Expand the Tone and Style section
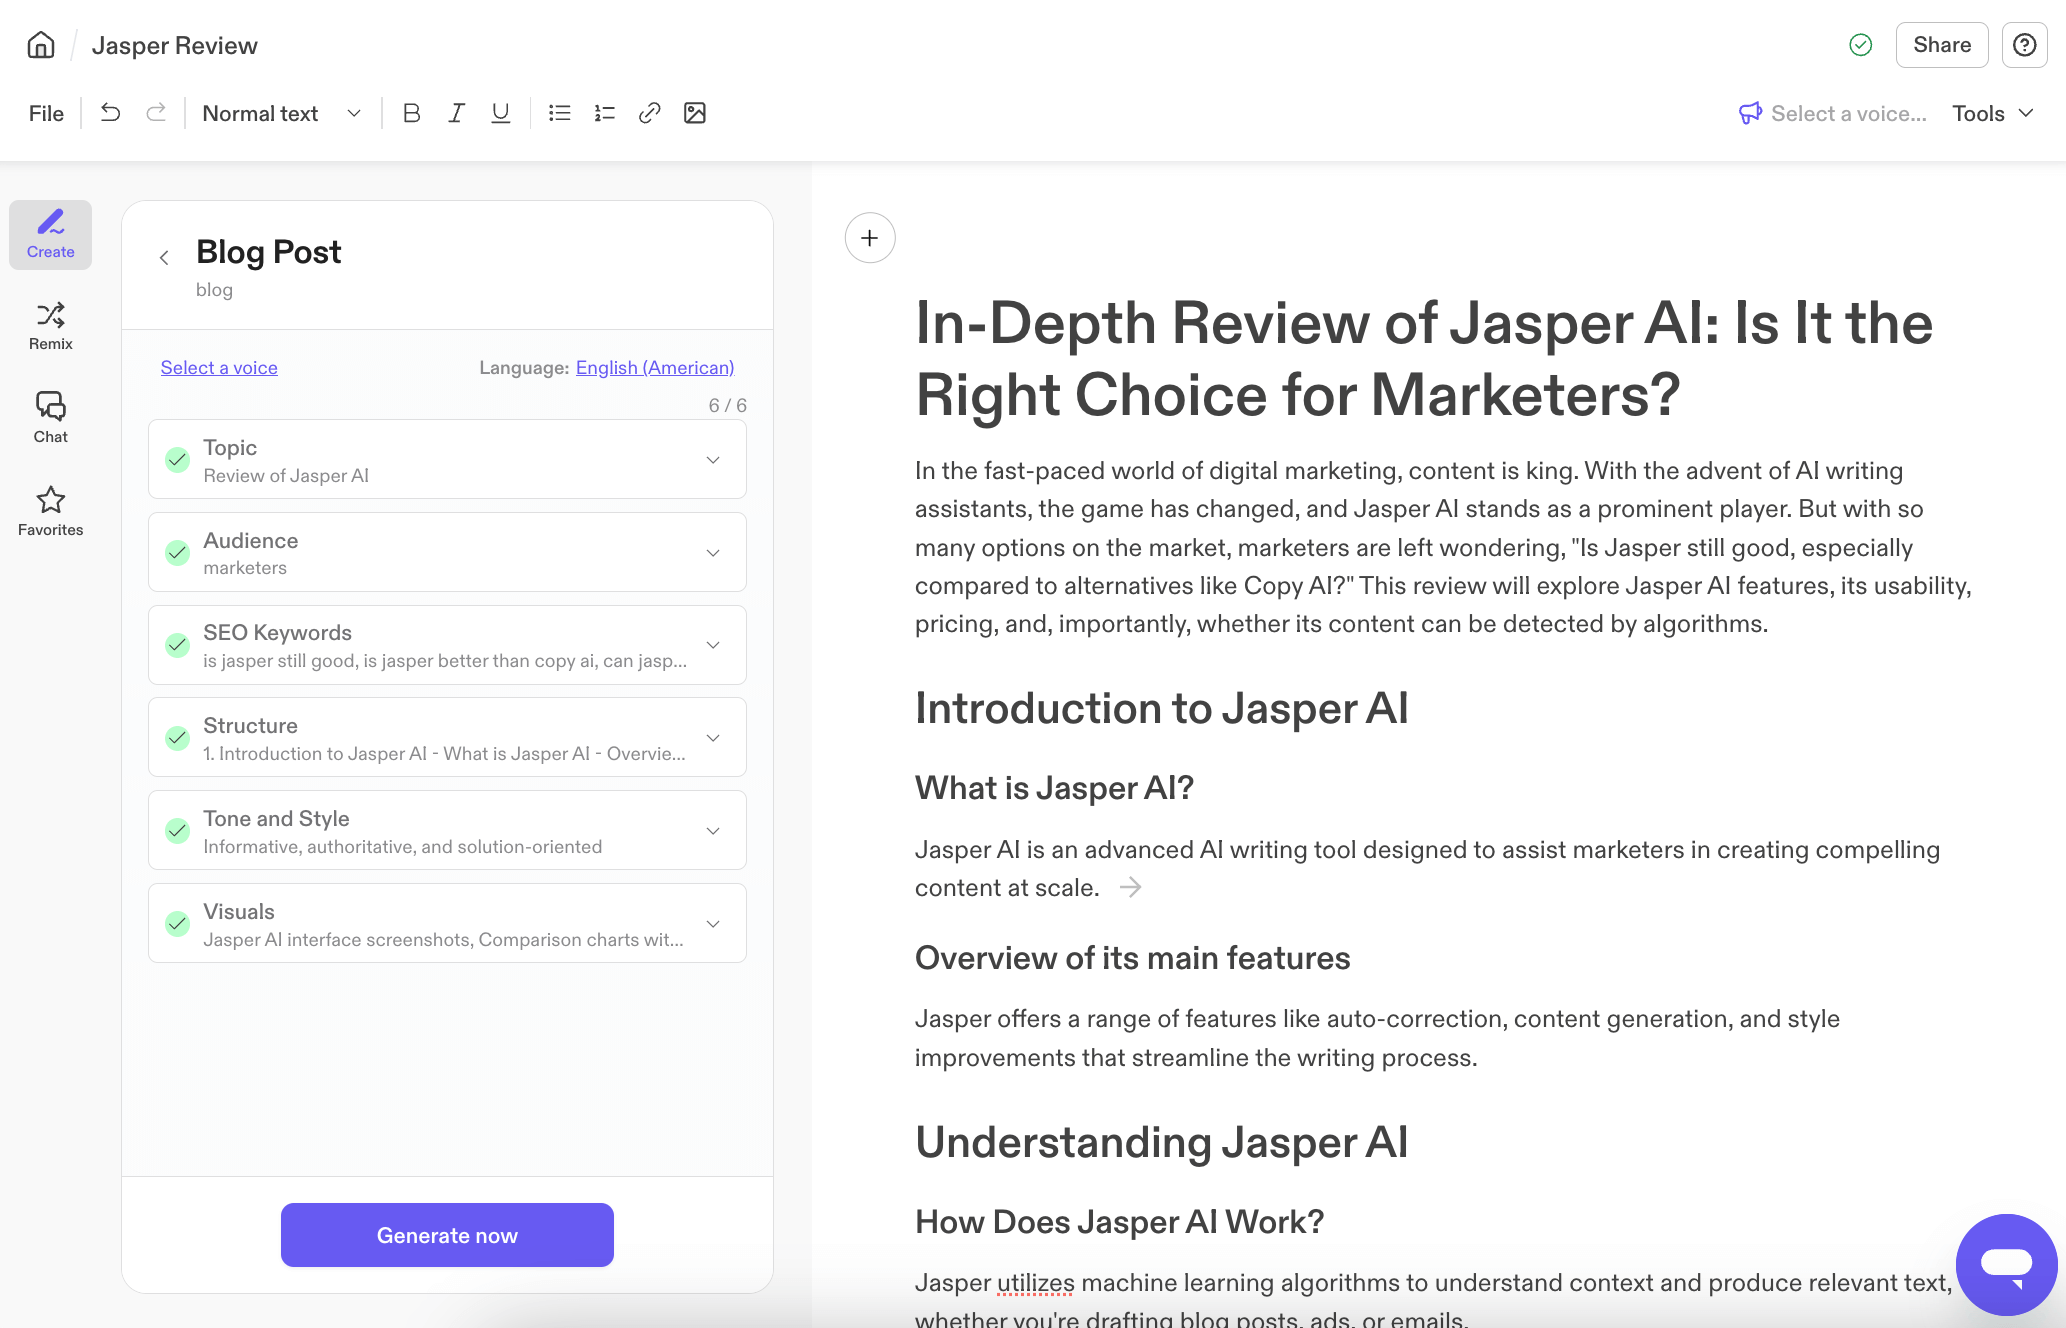This screenshot has height=1328, width=2066. point(712,831)
